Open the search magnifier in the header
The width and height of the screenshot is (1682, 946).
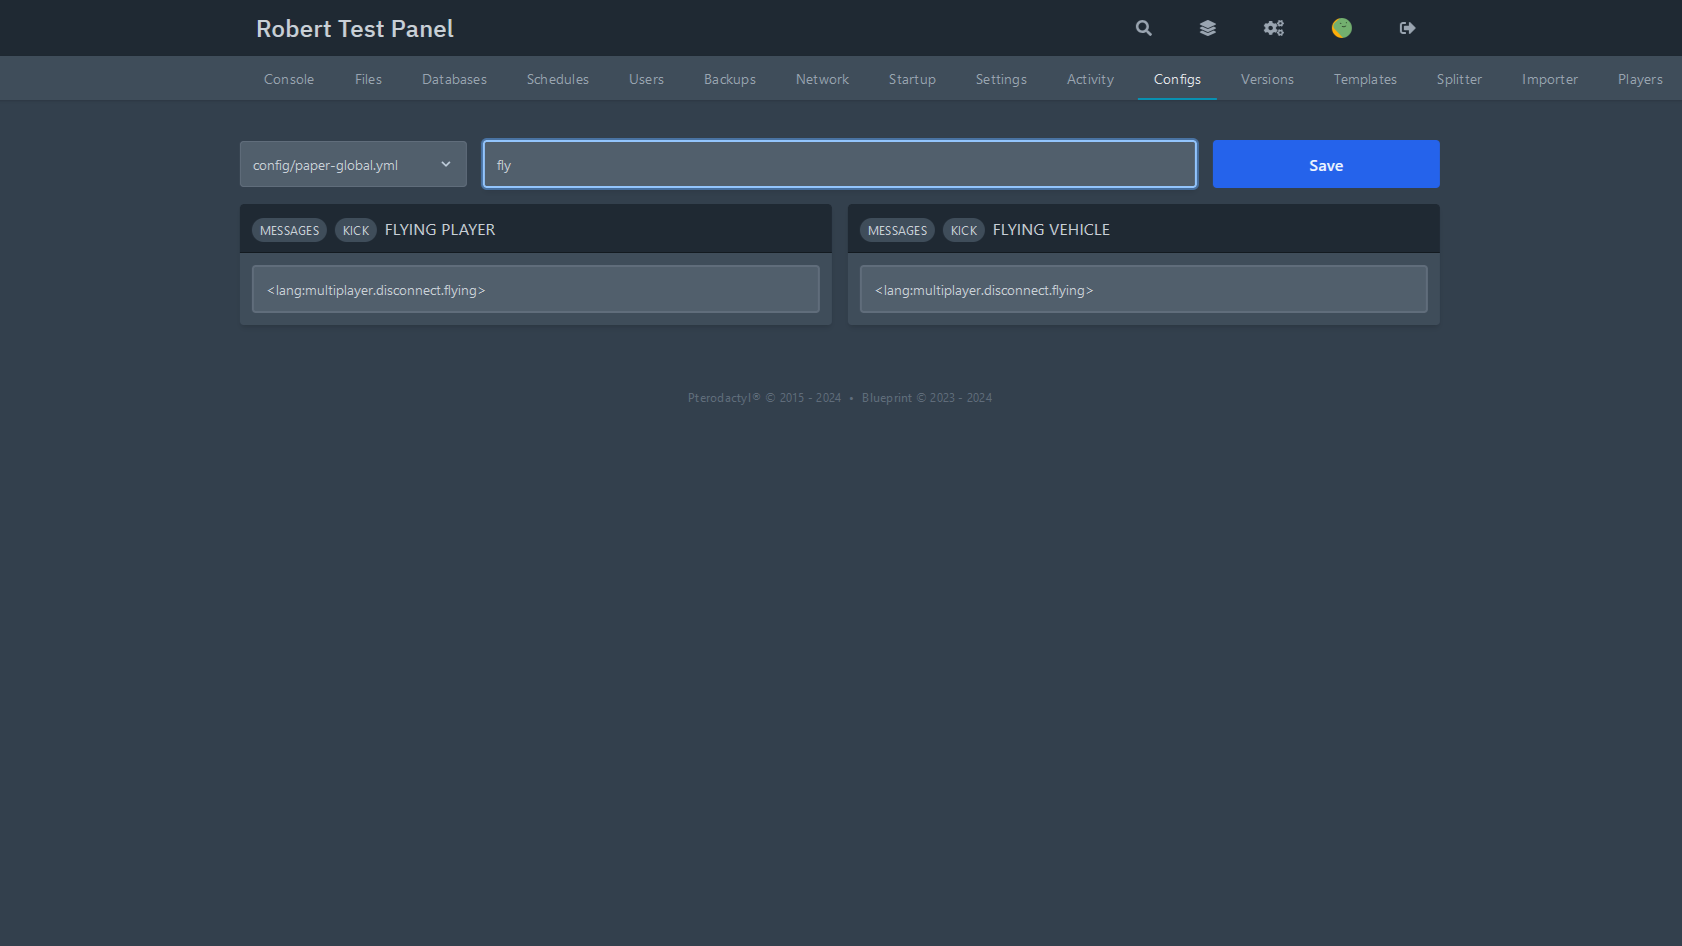click(1143, 28)
